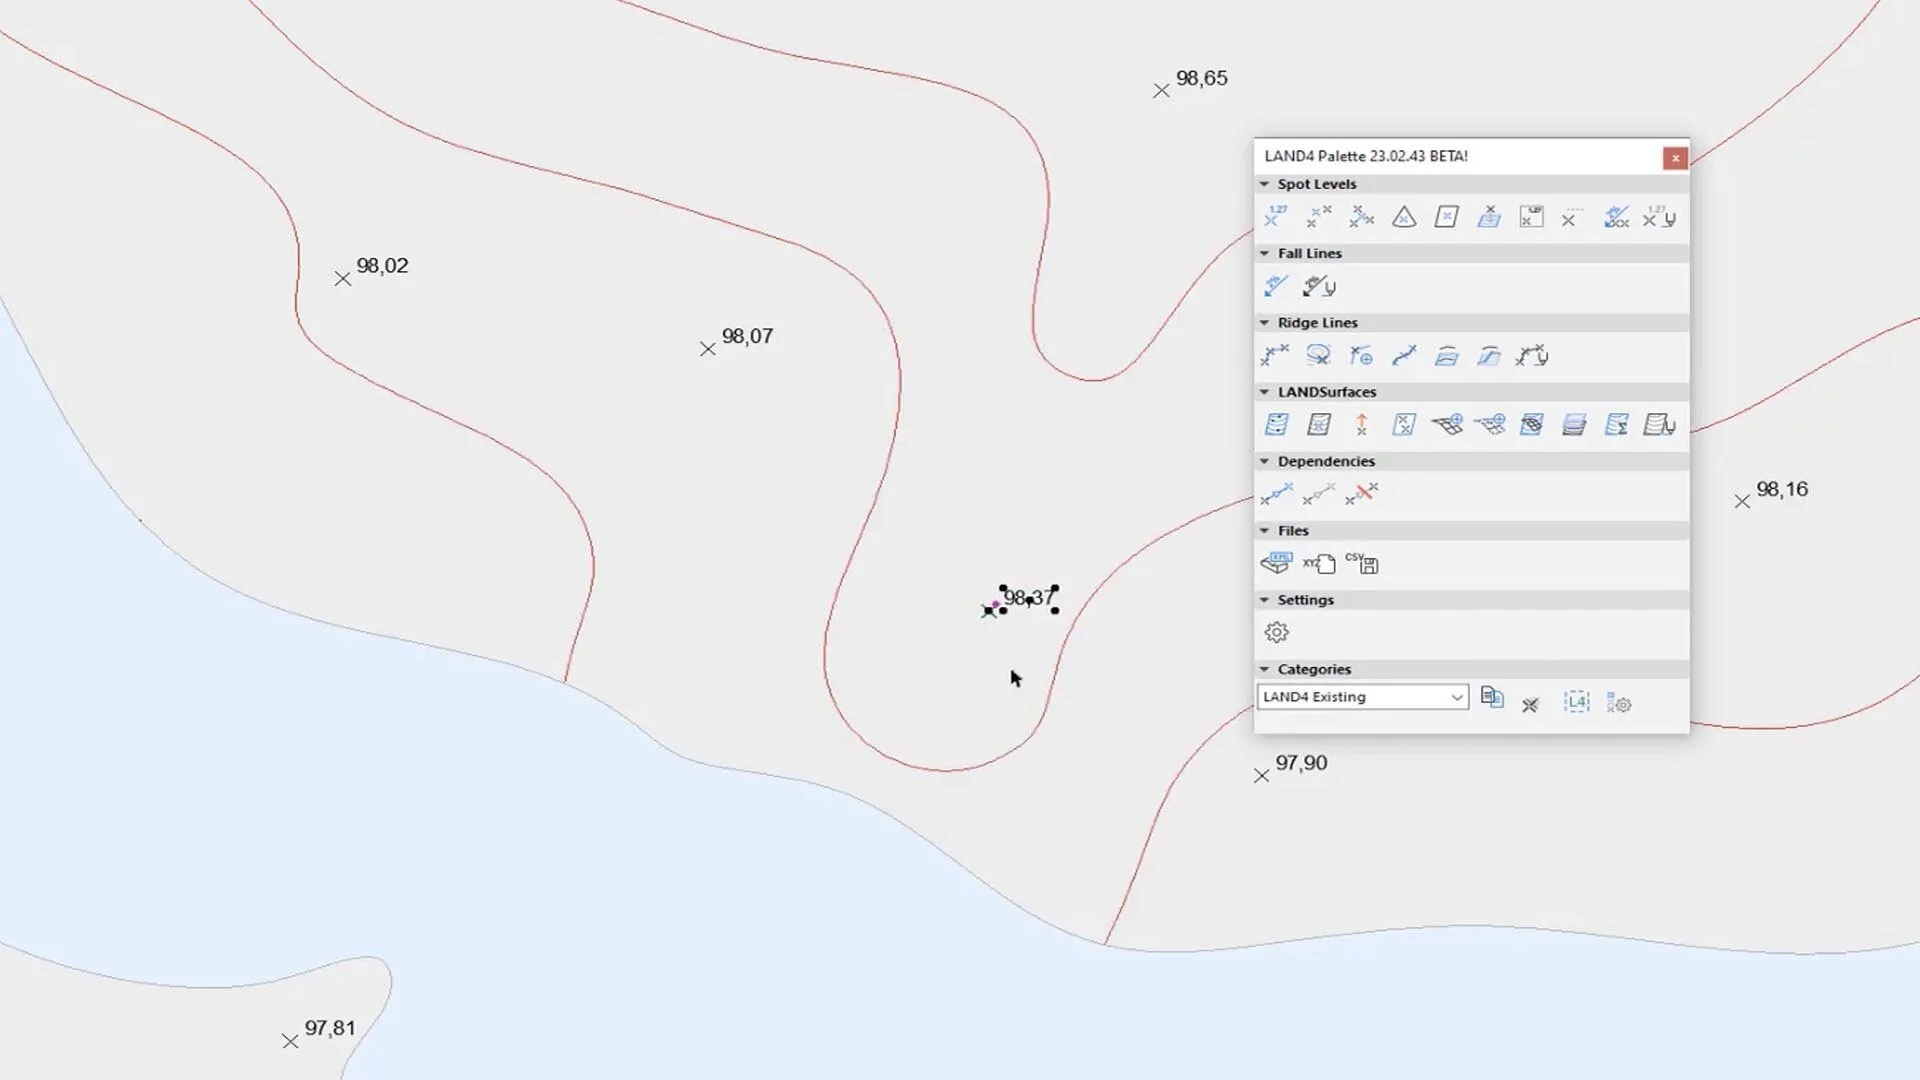Screen dimensions: 1920x1080
Task: Click the L4 dashed-box categories icon
Action: [1576, 703]
